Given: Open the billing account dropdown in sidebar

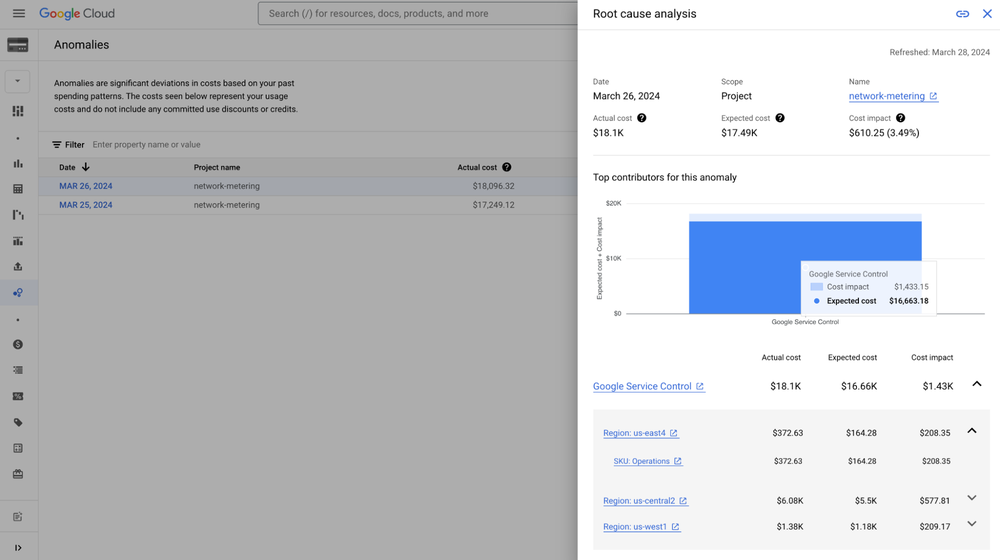Looking at the screenshot, I should 18,81.
